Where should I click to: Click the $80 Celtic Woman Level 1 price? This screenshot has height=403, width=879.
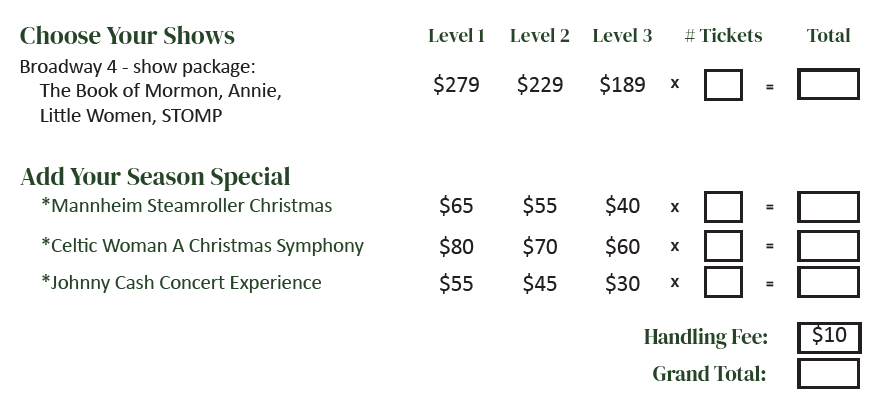(x=456, y=247)
